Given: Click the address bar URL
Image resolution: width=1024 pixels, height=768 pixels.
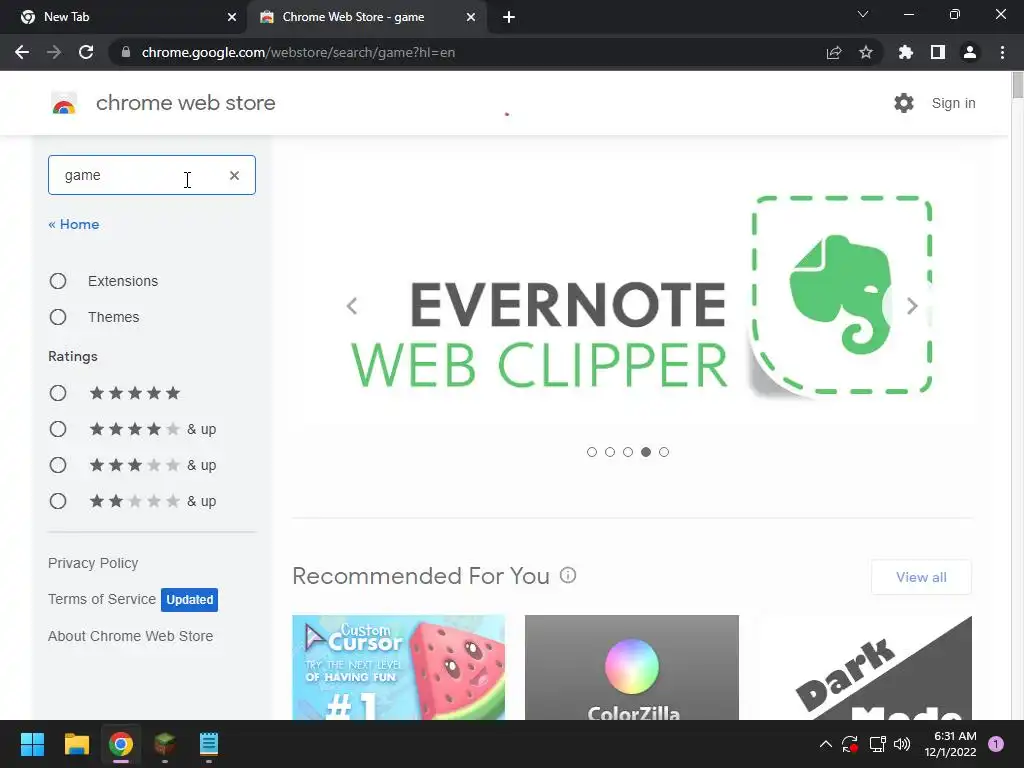Looking at the screenshot, I should (298, 52).
